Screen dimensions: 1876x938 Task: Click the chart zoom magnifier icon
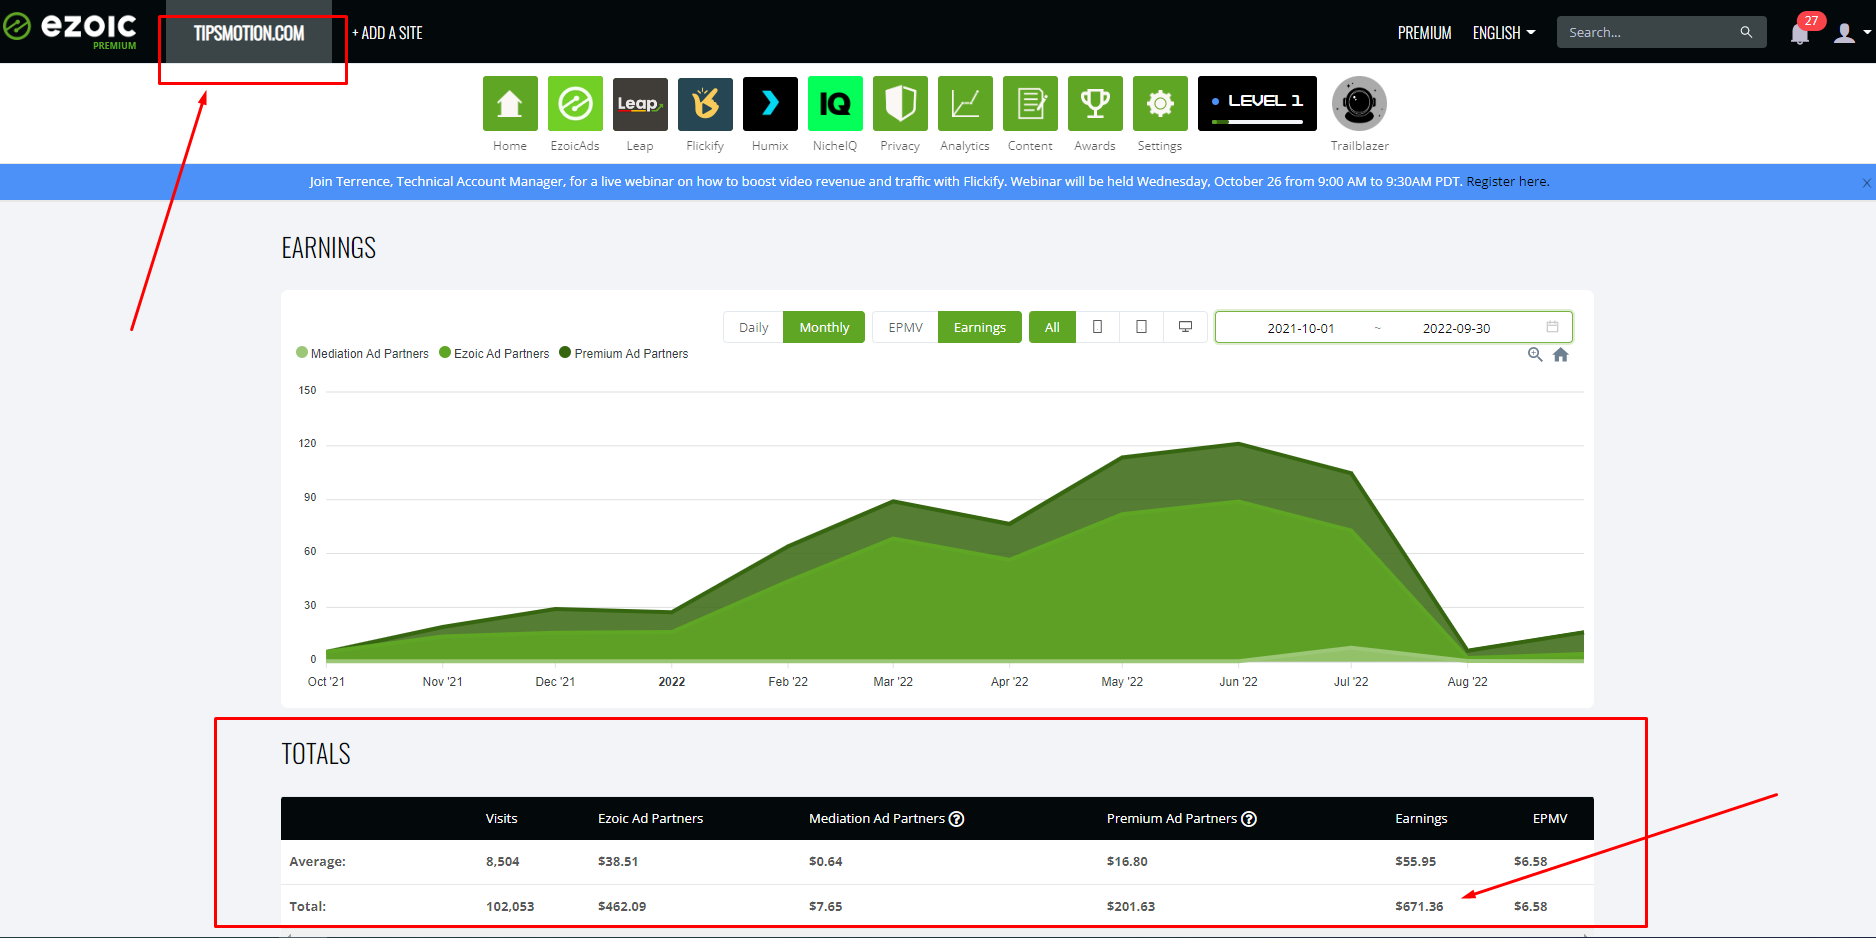(1535, 355)
